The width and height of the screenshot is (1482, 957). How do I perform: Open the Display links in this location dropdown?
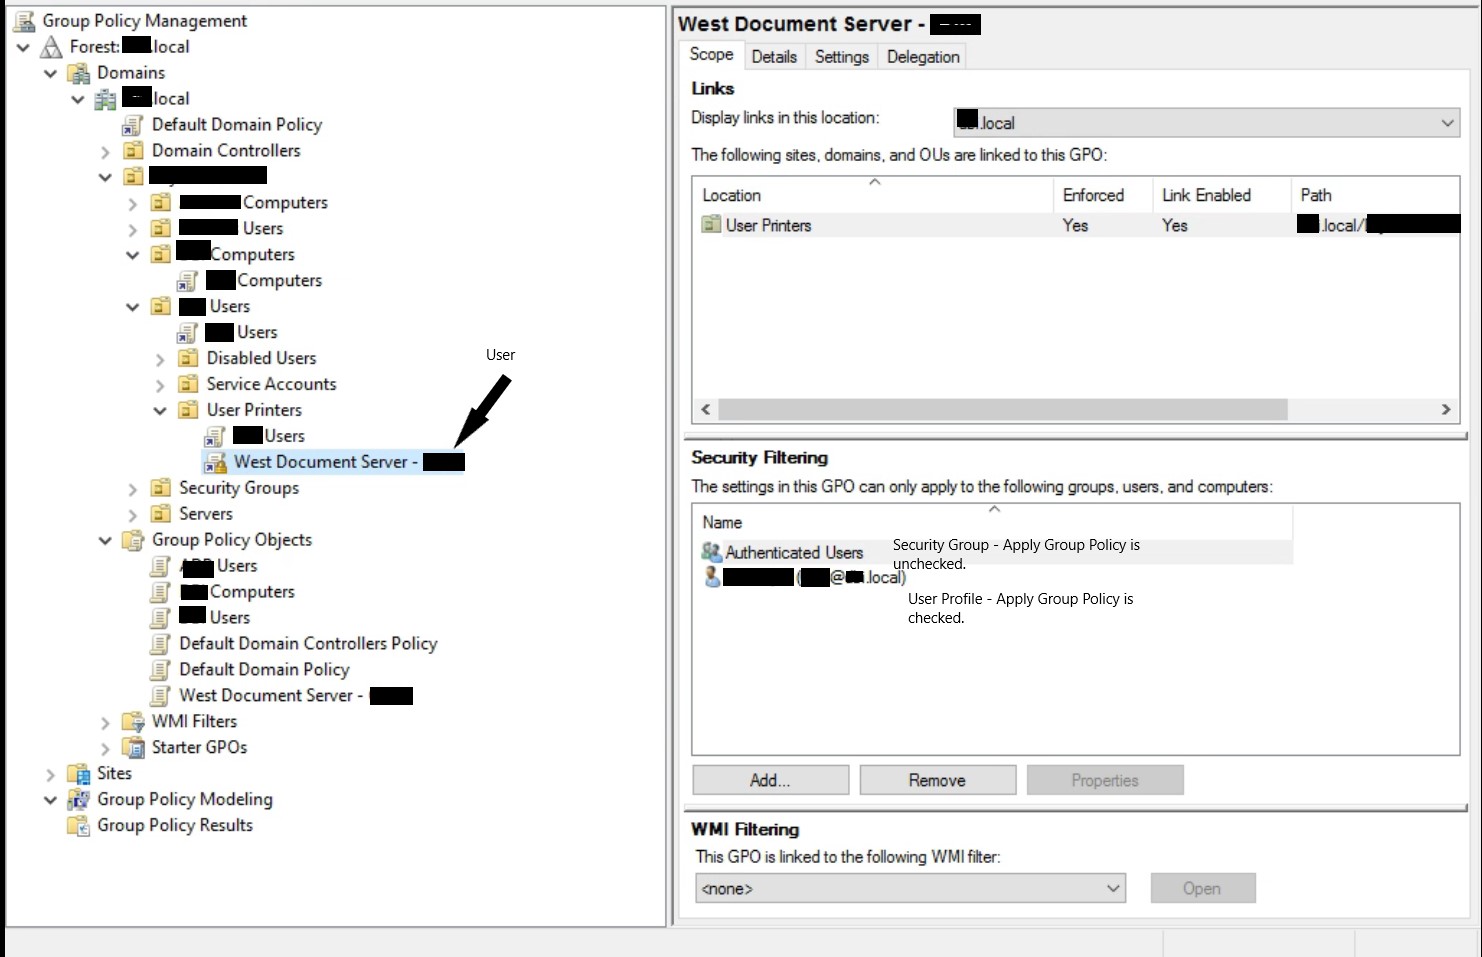[x=1447, y=122]
